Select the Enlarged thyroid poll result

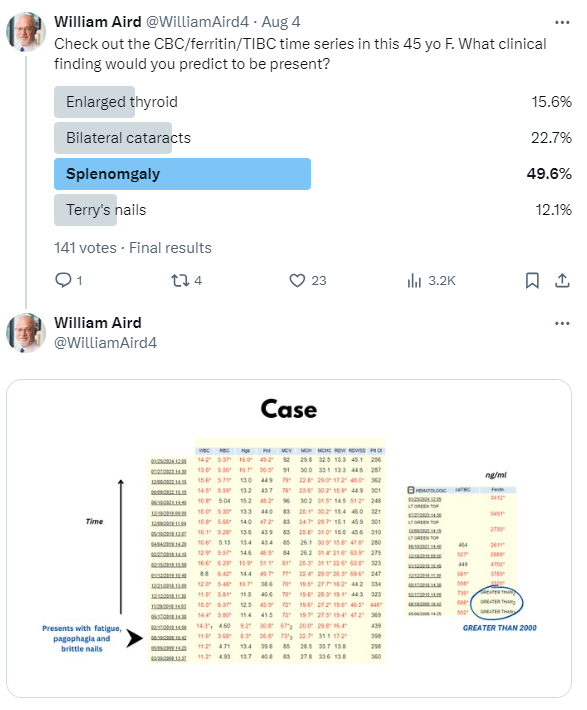[313, 102]
